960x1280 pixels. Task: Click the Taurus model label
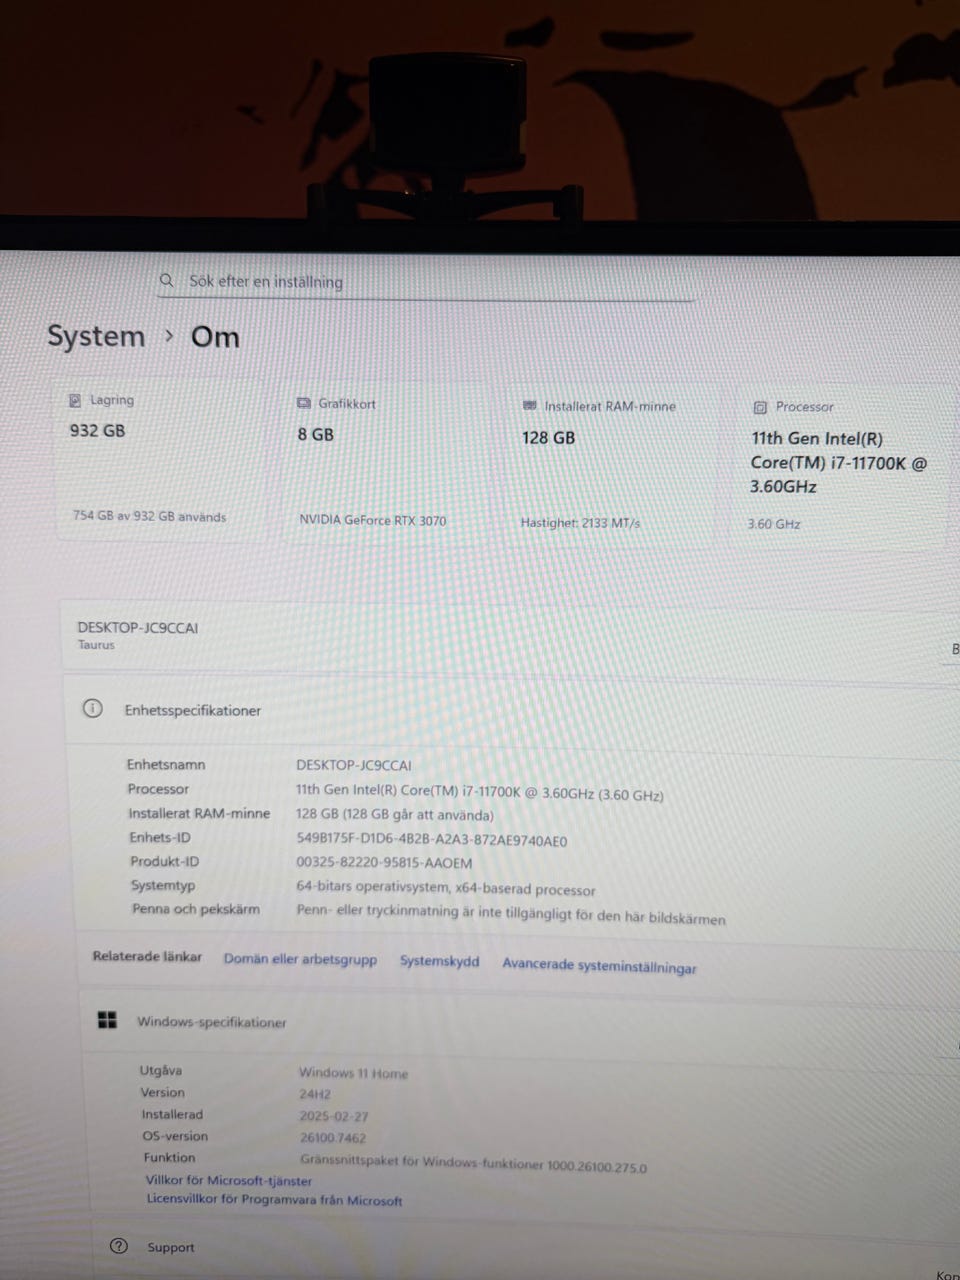(96, 645)
